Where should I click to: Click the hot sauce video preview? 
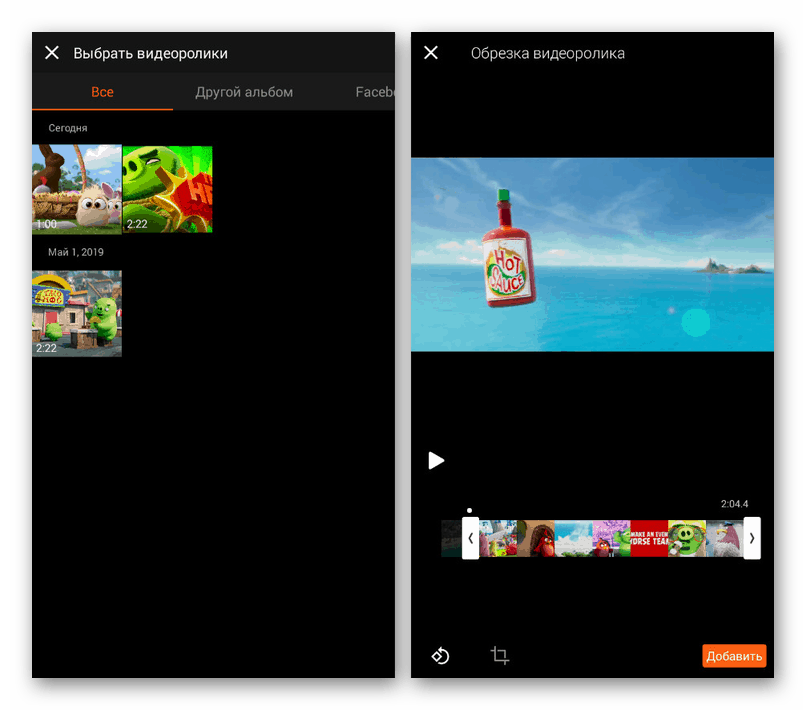pos(592,254)
